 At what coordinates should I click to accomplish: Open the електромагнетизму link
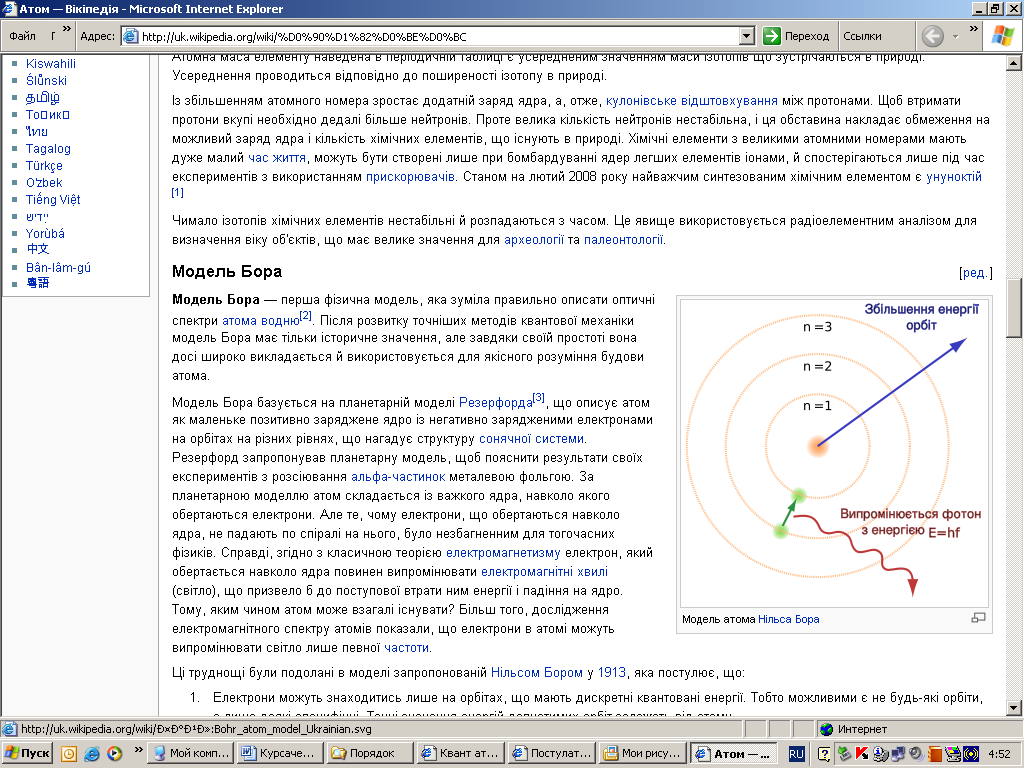[503, 552]
